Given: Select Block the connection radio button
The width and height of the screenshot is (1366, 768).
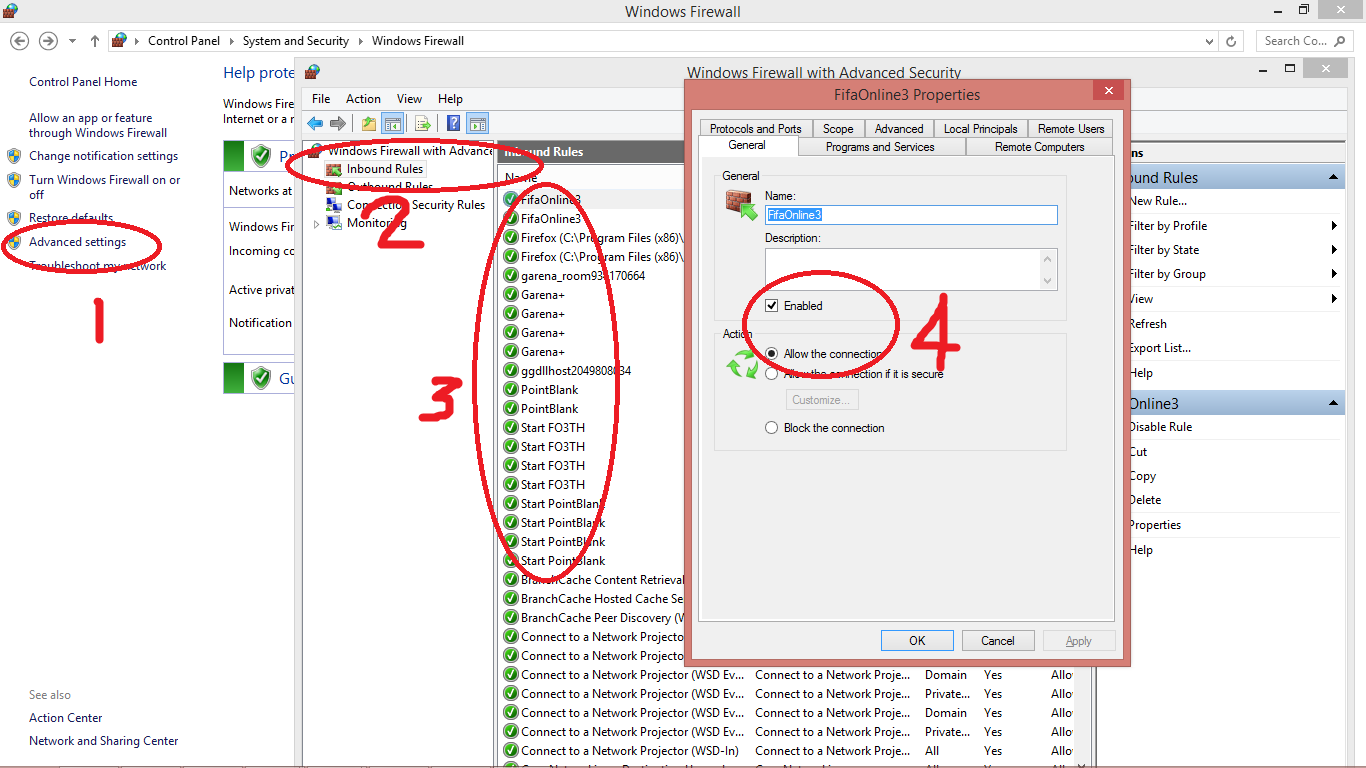Looking at the screenshot, I should pyautogui.click(x=771, y=428).
